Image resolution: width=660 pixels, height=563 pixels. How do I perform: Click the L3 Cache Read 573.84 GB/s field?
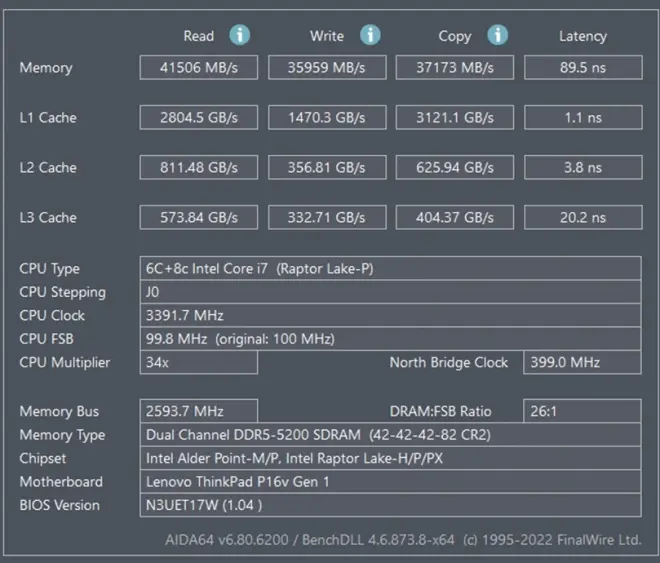198,217
